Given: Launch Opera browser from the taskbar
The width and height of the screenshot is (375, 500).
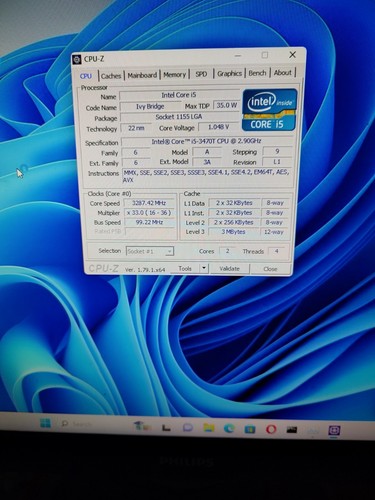Looking at the screenshot, I should [x=271, y=429].
